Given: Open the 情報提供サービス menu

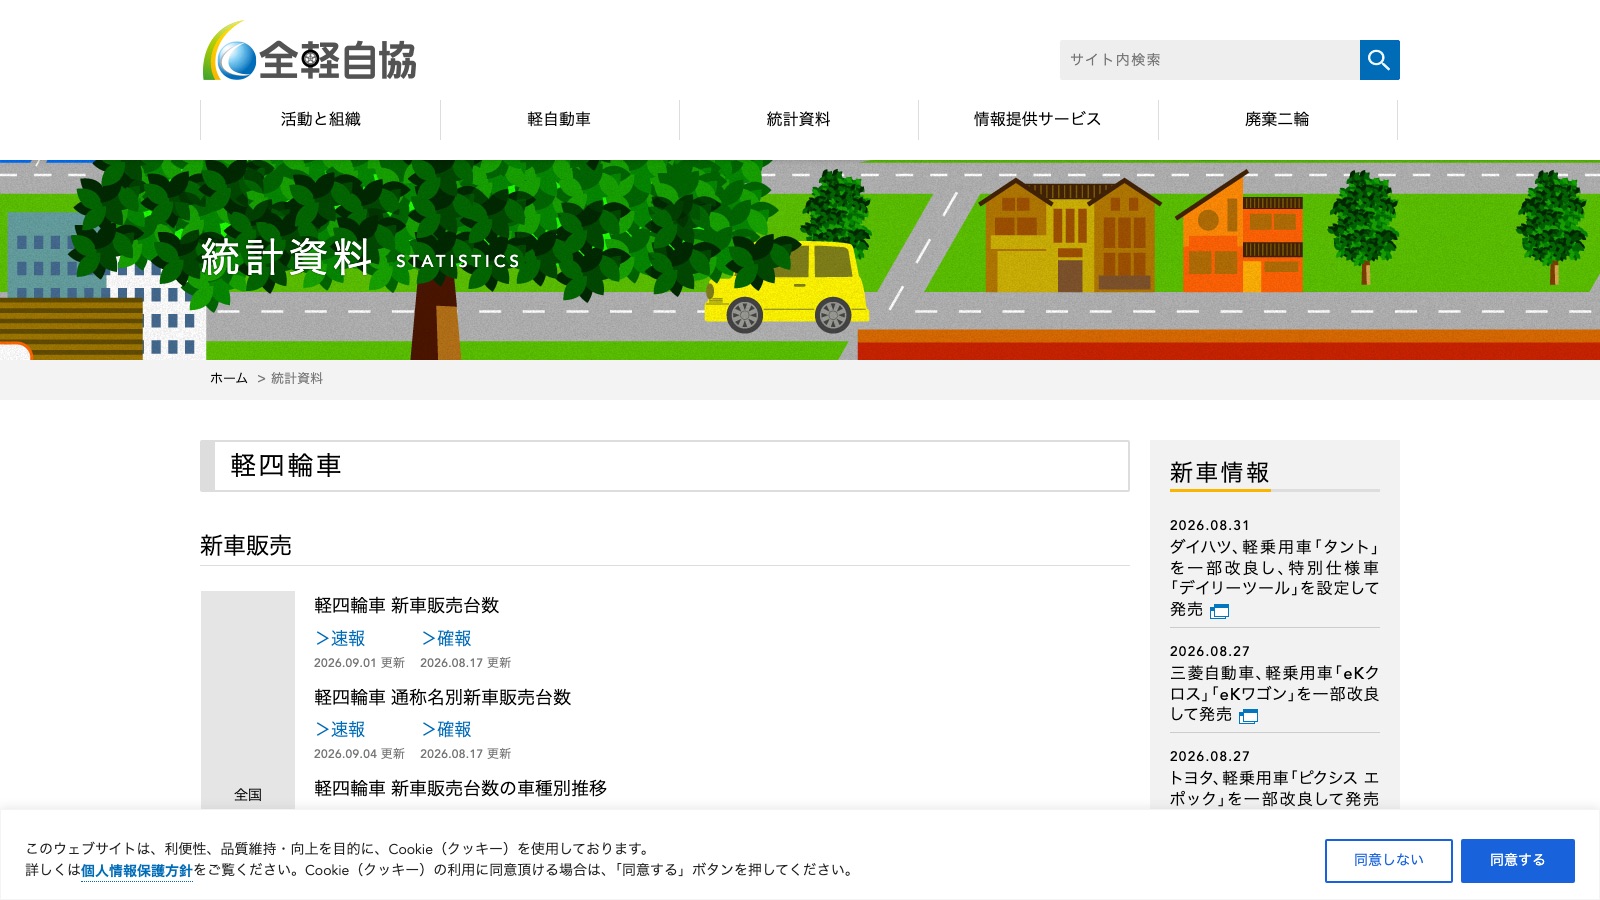Looking at the screenshot, I should (1038, 119).
